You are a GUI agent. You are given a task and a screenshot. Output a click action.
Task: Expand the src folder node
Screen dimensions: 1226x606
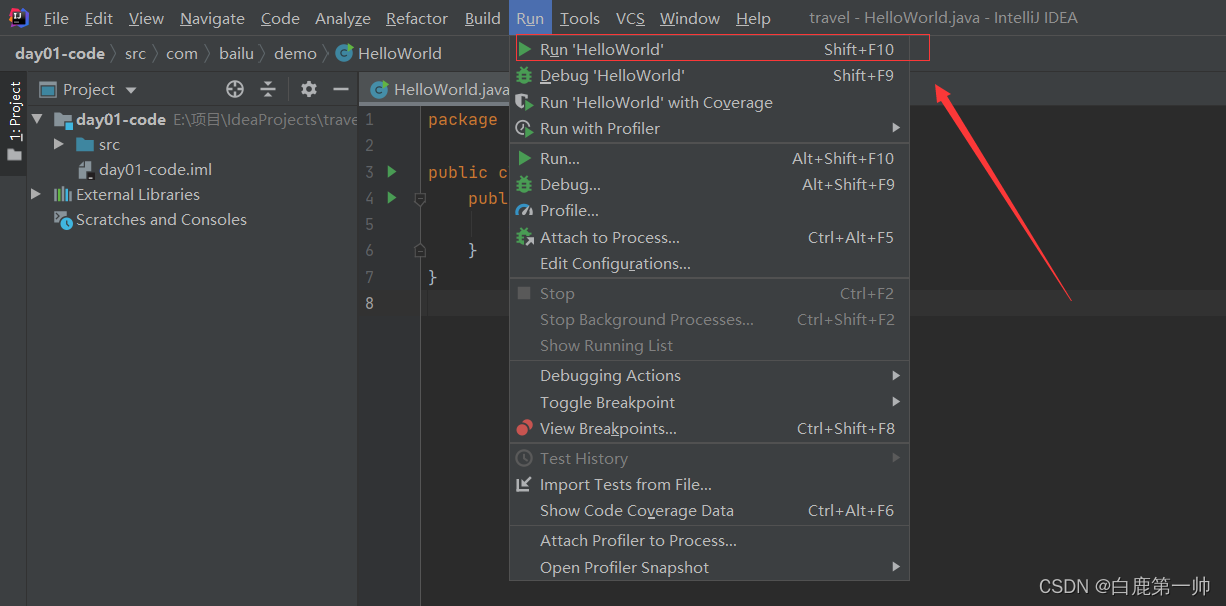[59, 145]
